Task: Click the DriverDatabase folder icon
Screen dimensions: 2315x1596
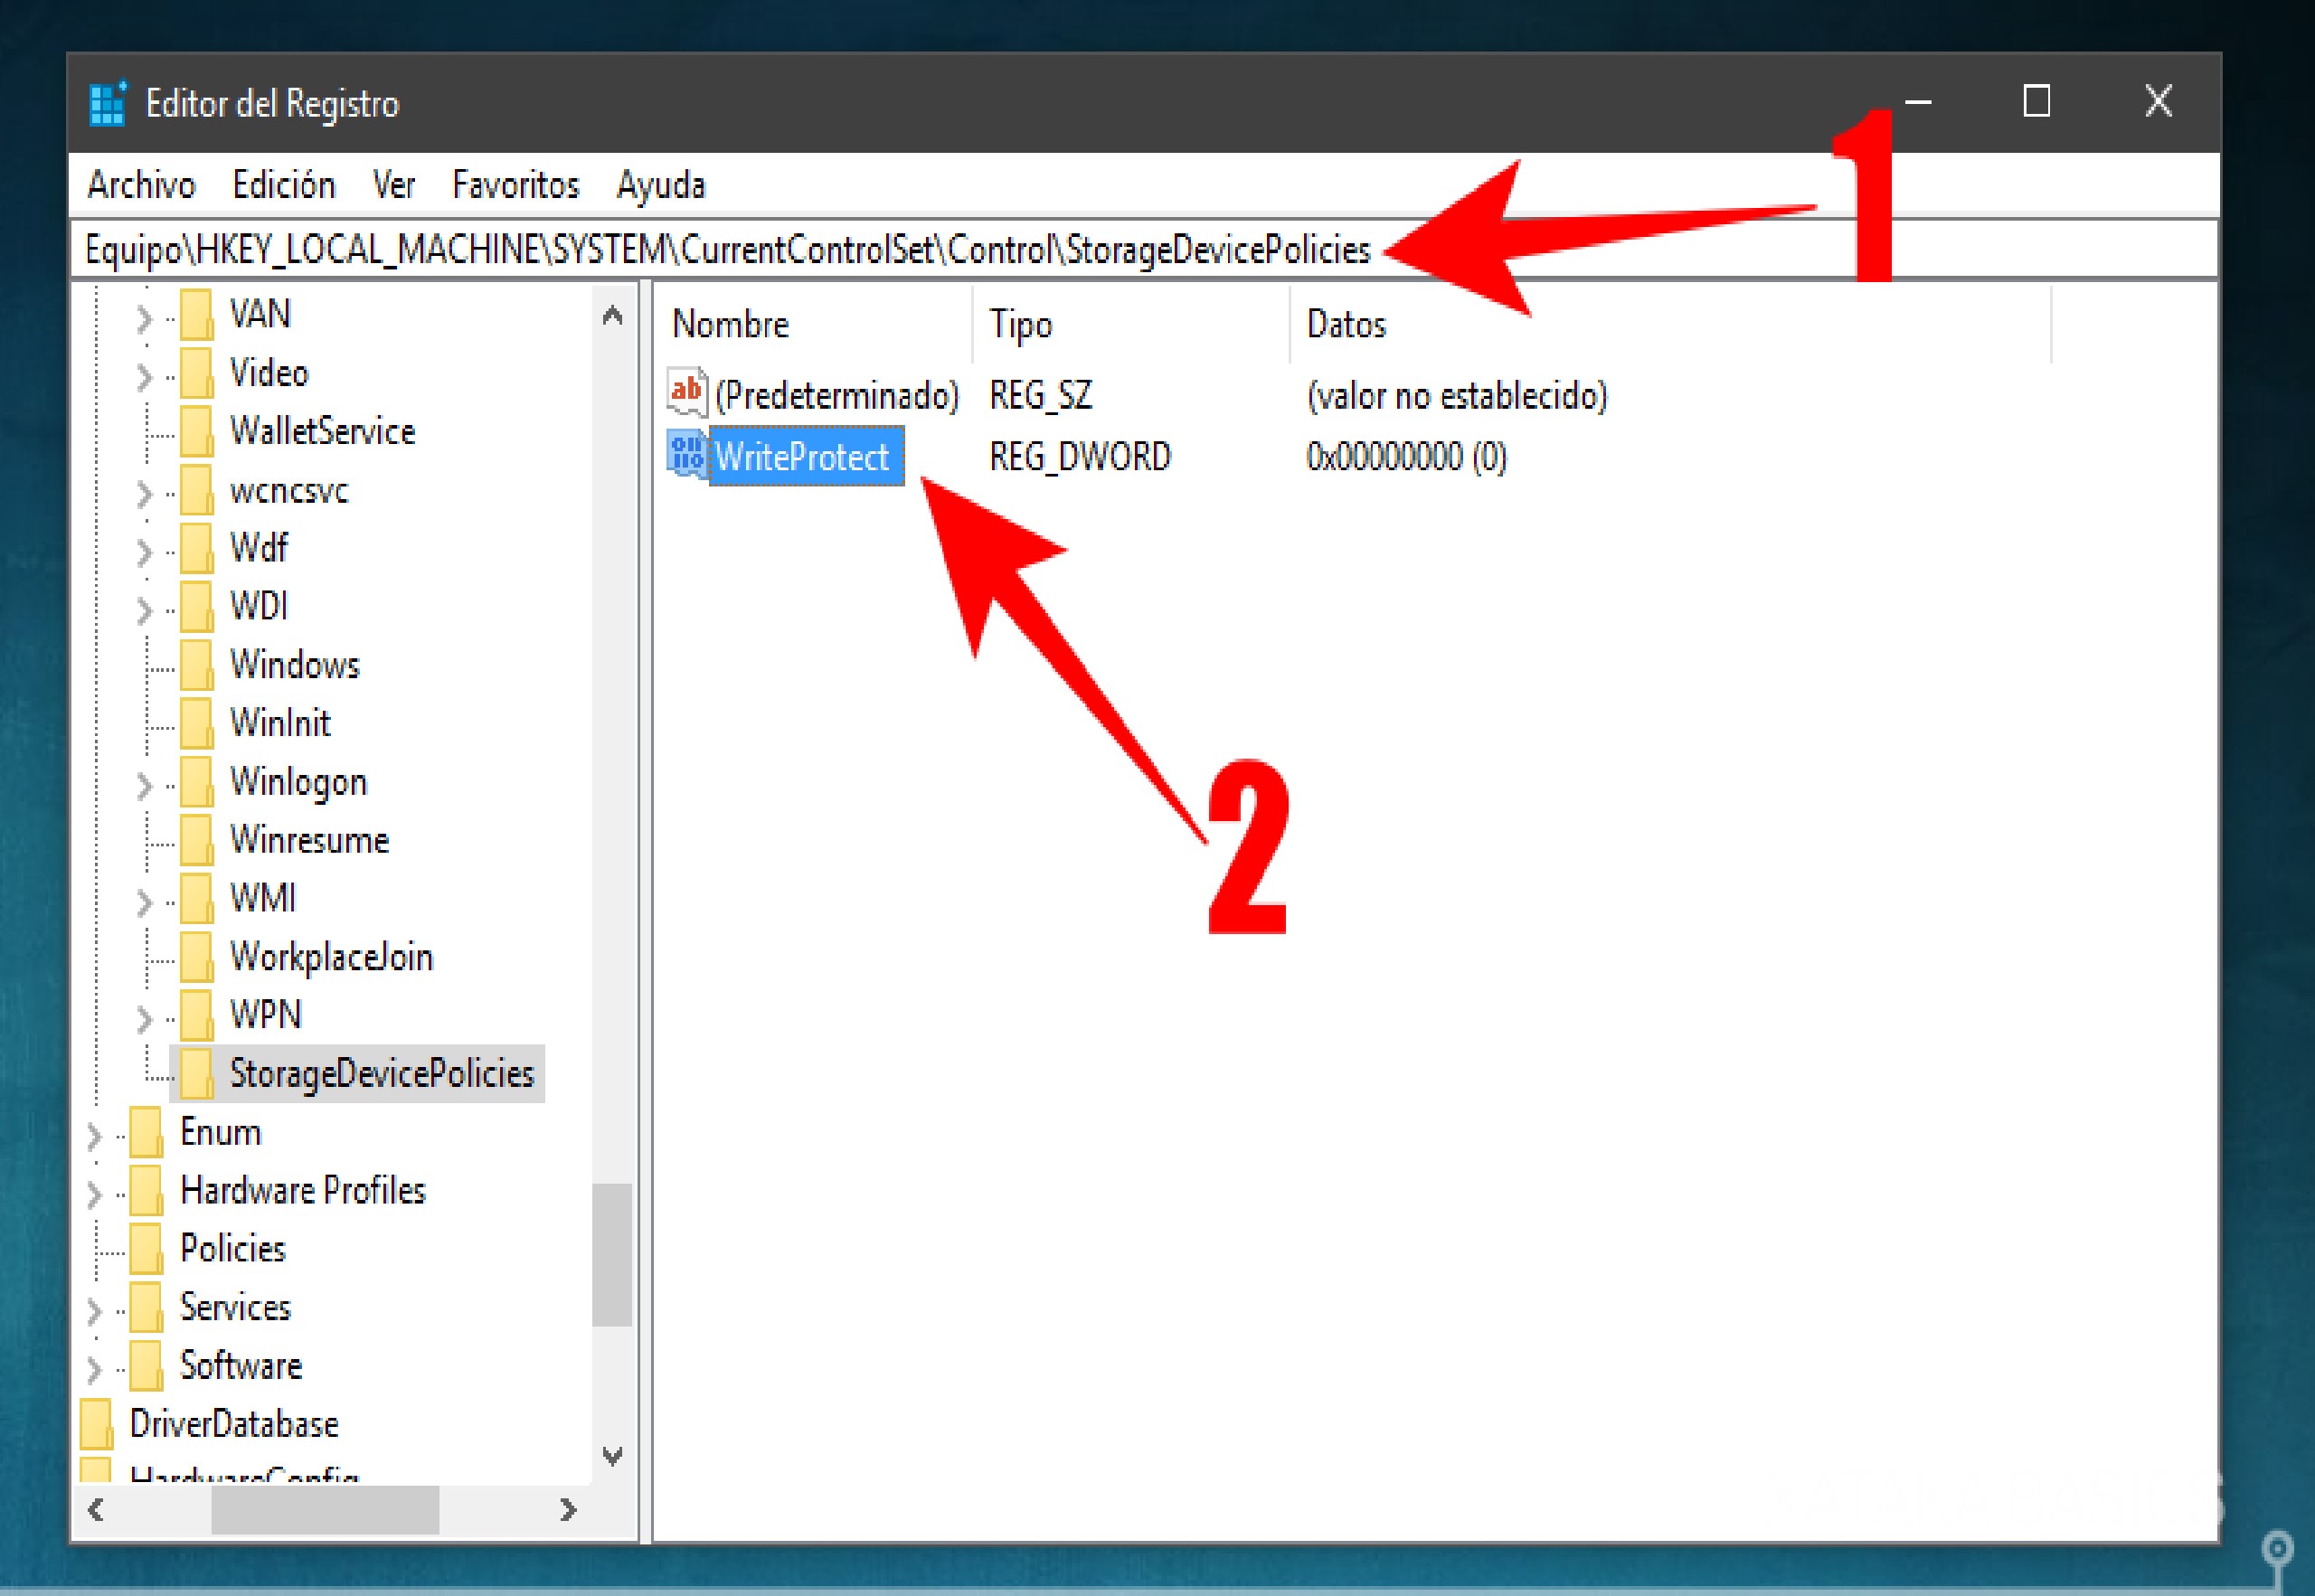Action: tap(96, 1424)
